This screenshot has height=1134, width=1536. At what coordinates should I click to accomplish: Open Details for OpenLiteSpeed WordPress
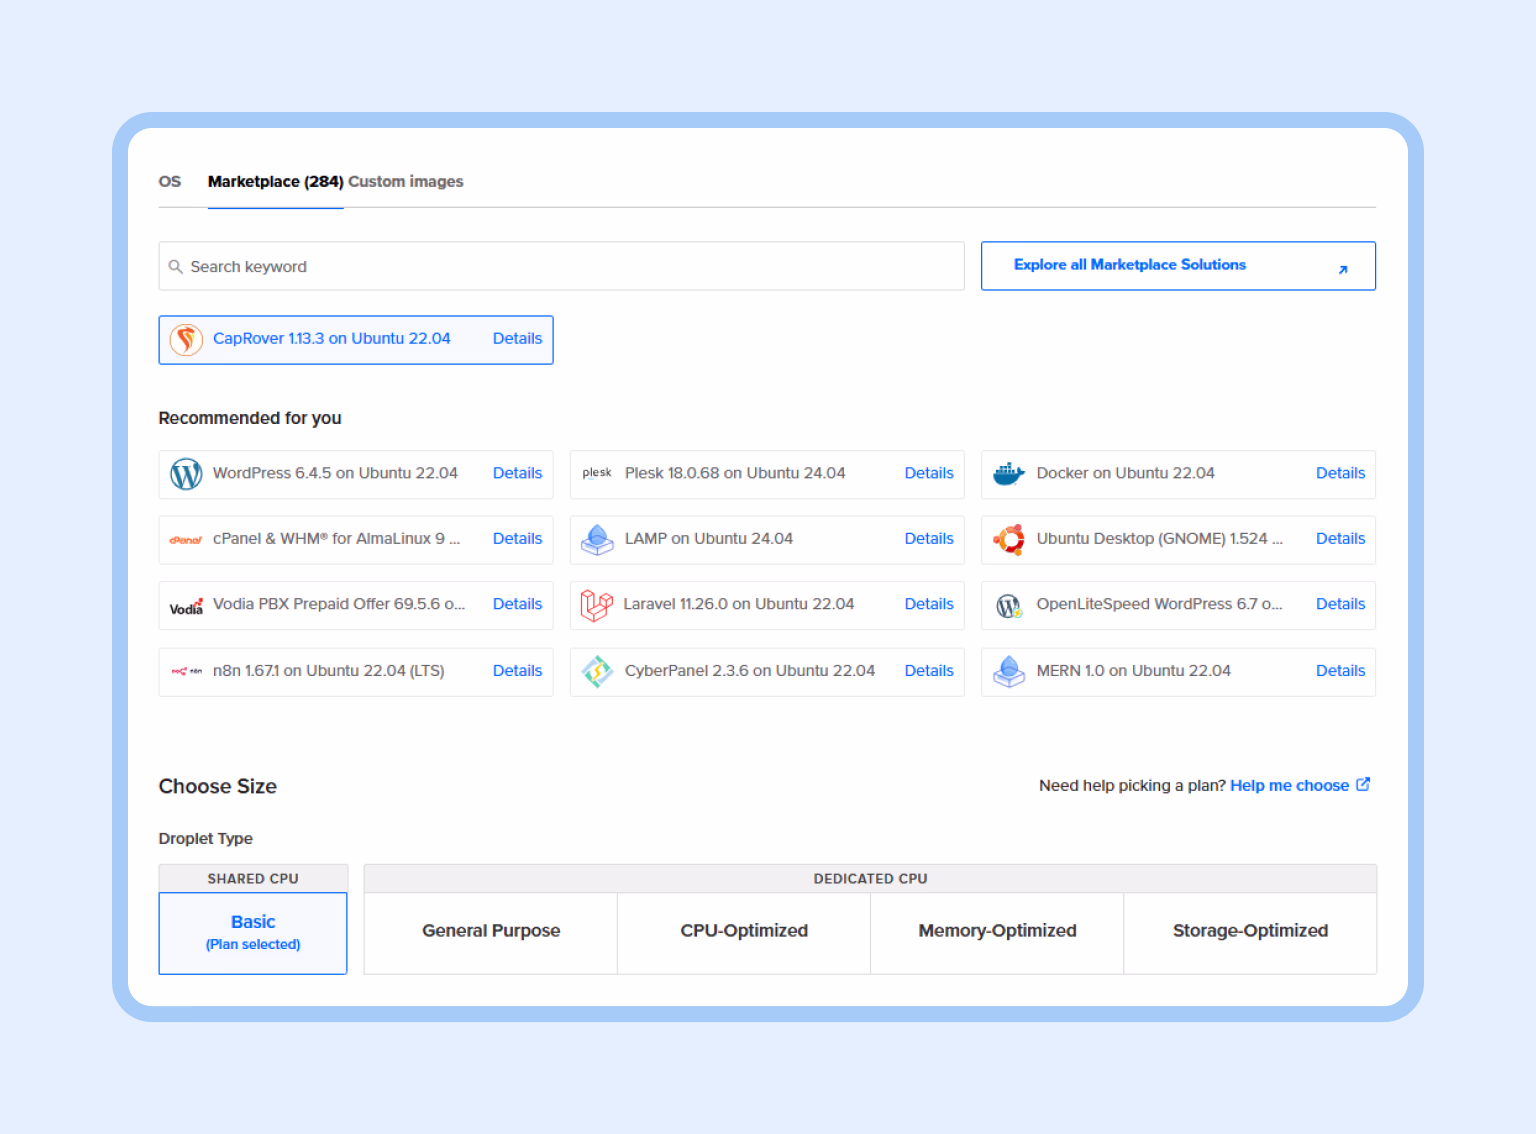[1340, 605]
